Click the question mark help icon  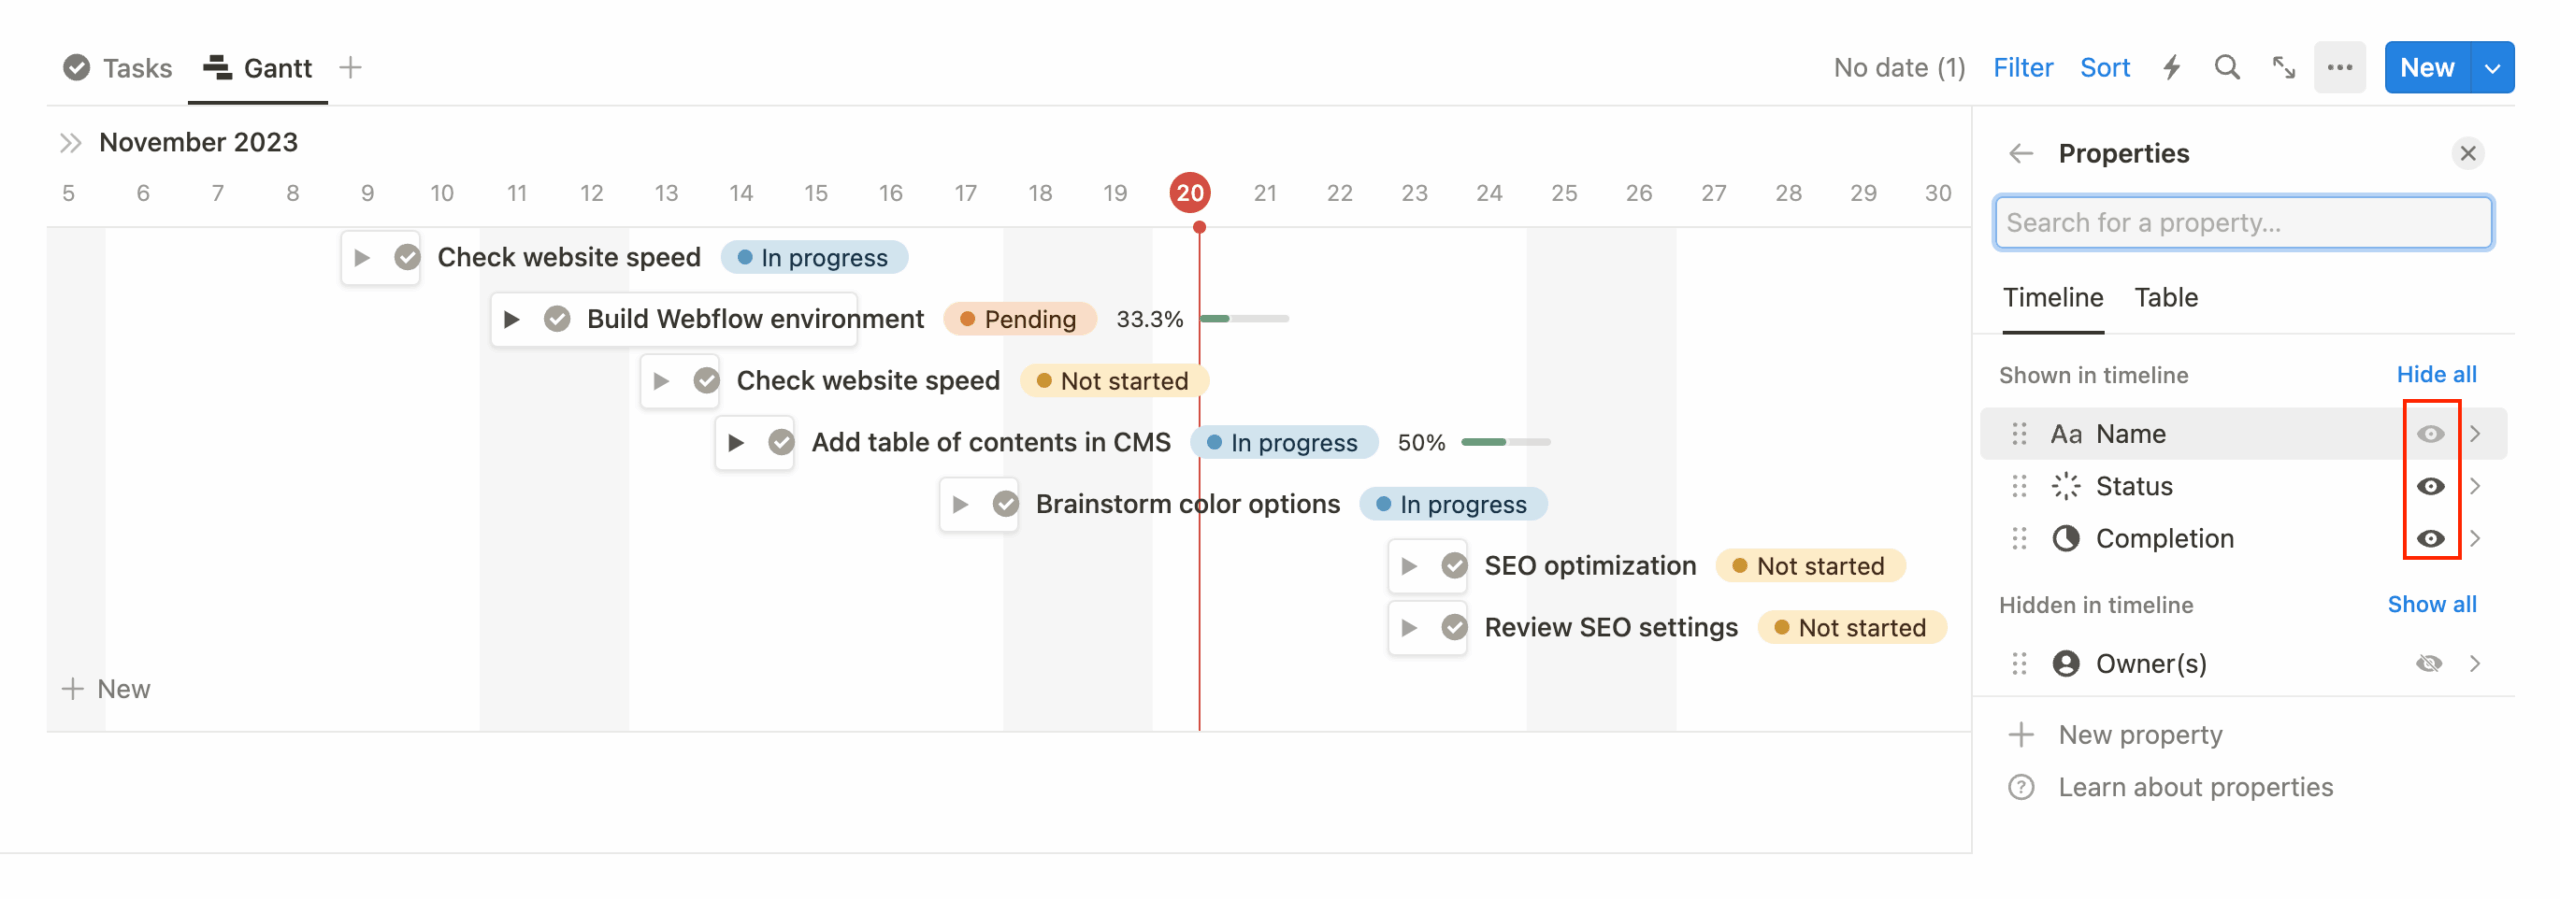pos(2021,788)
